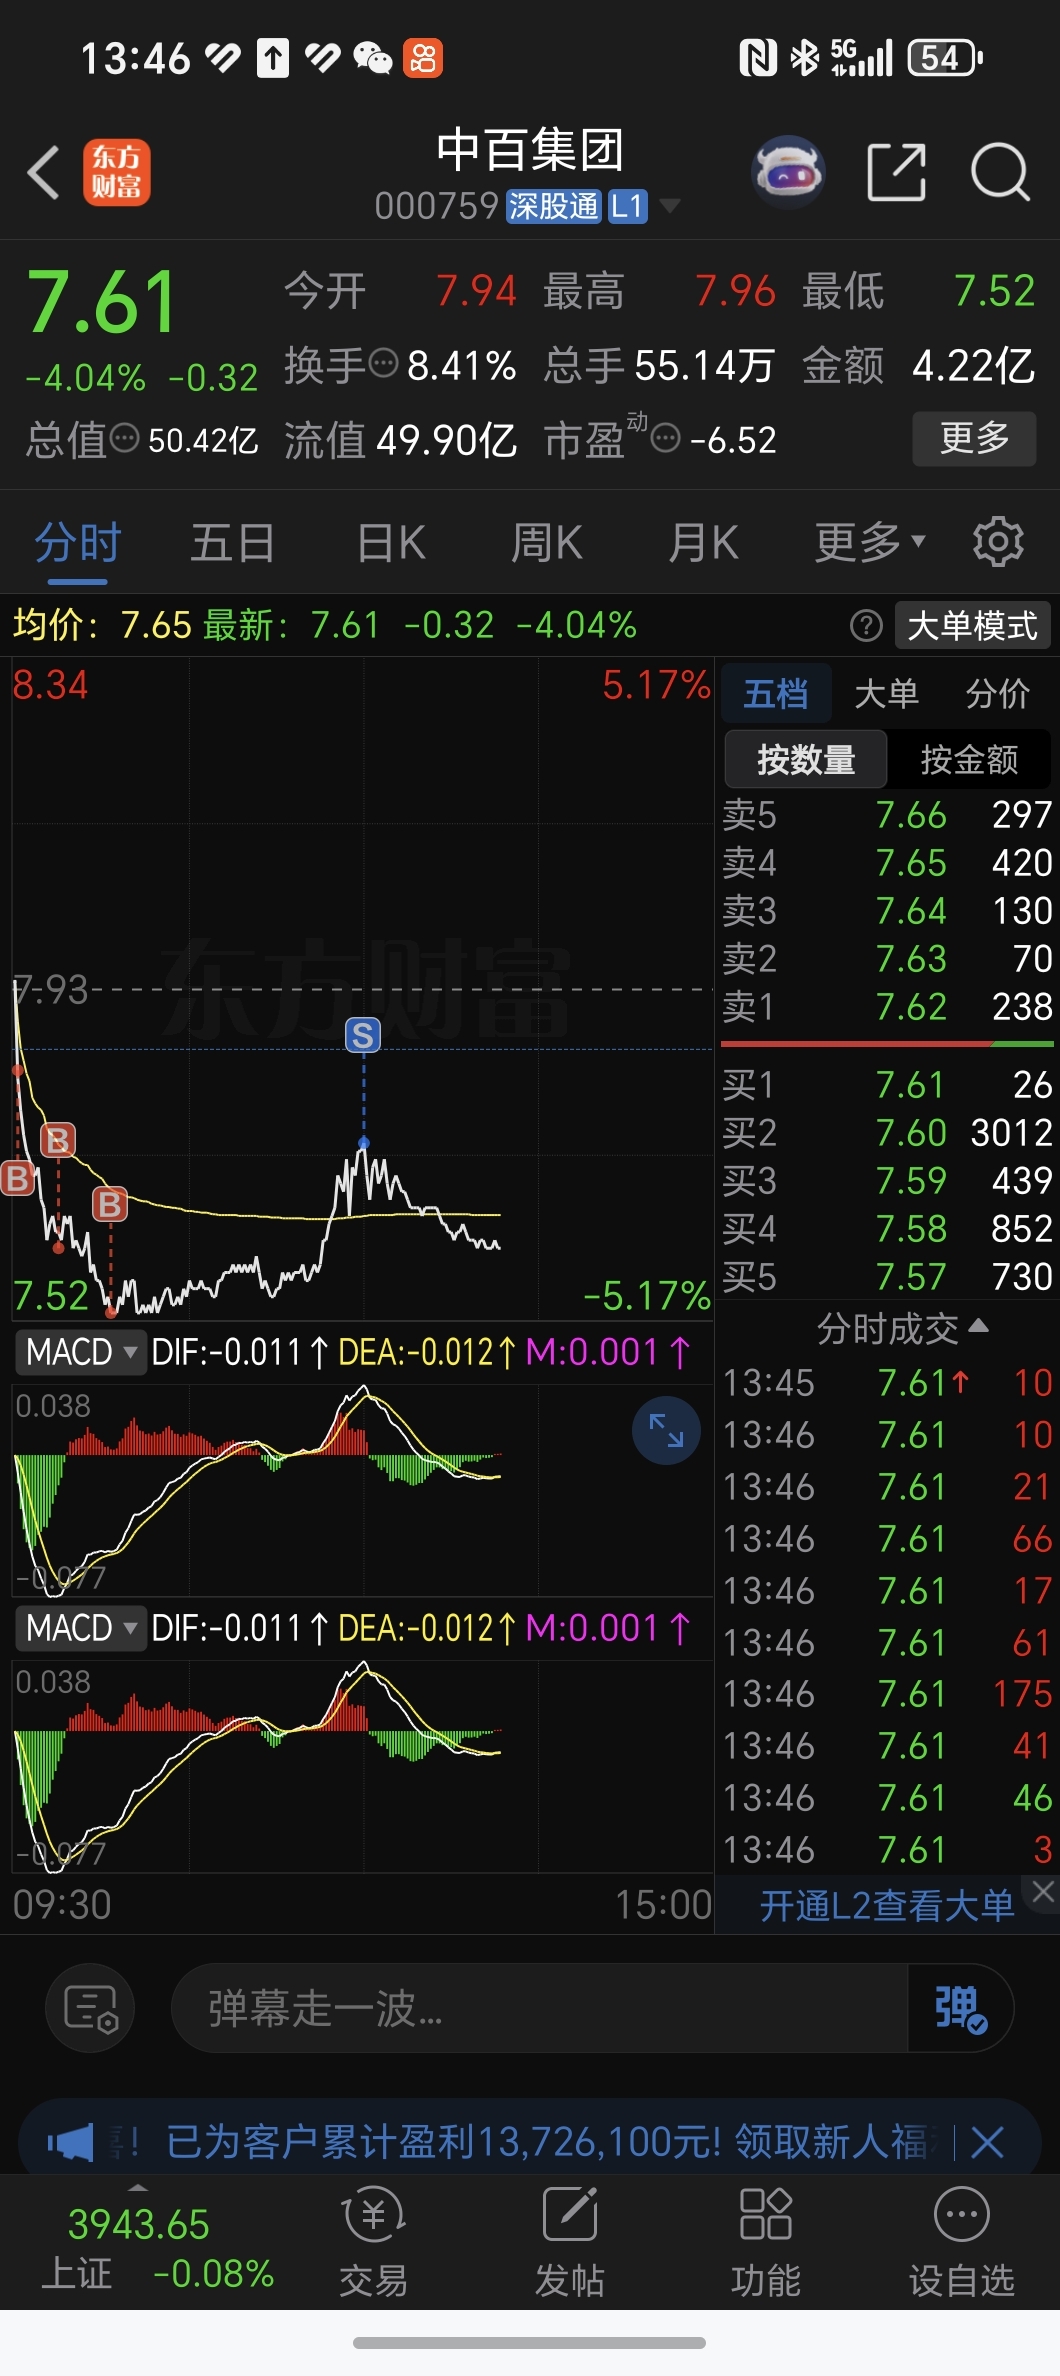
Task: Toggle order book to 按金额
Action: click(969, 760)
